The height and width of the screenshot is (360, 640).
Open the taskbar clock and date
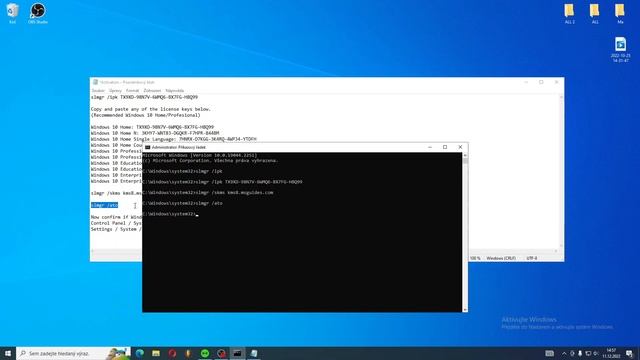611,353
